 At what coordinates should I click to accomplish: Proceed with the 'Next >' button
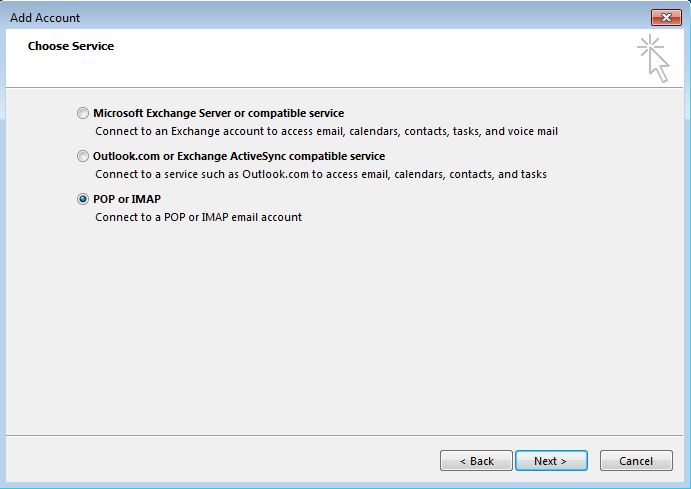point(550,461)
